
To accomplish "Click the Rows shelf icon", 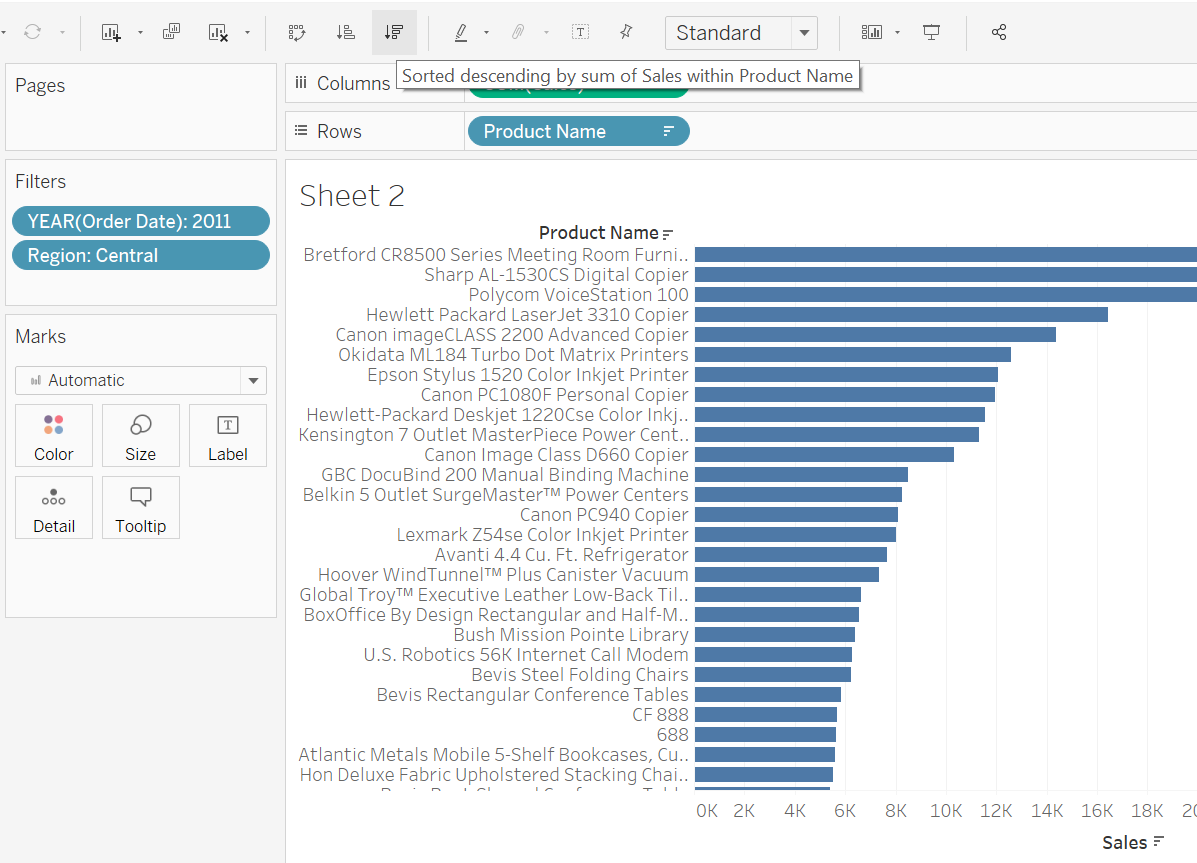I will (x=301, y=131).
